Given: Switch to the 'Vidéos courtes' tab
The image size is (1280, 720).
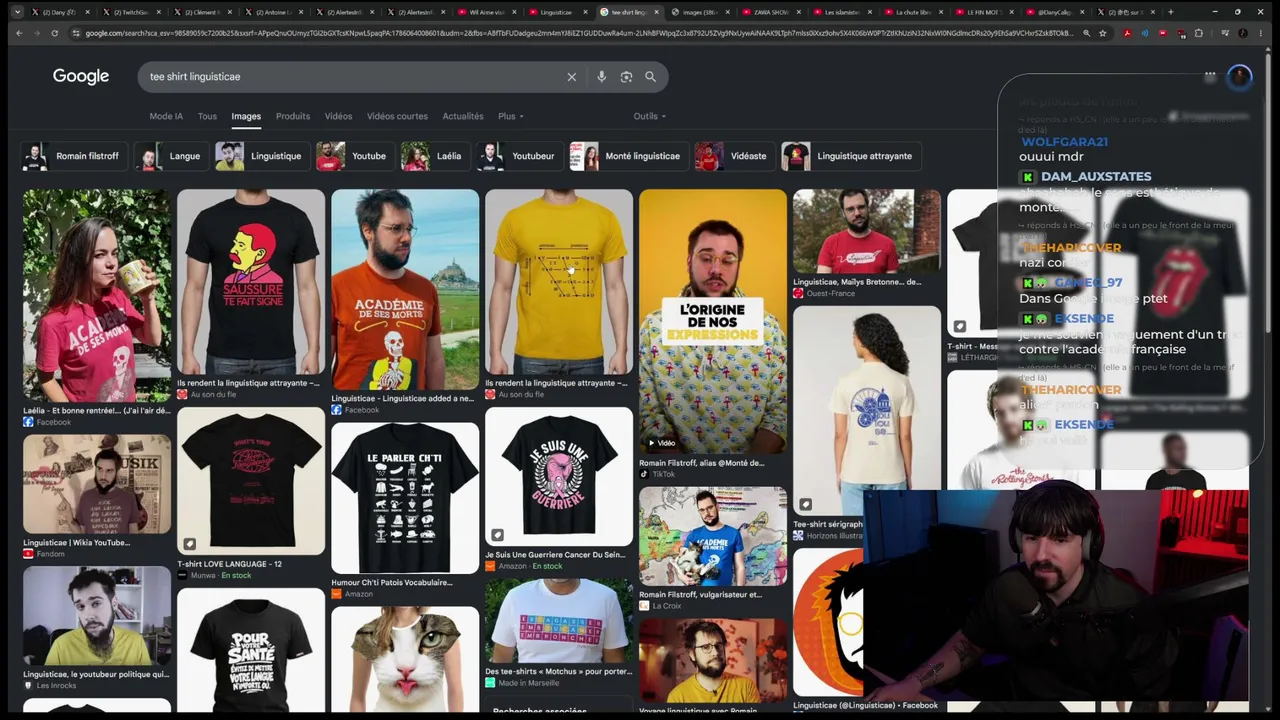Looking at the screenshot, I should click(x=397, y=116).
